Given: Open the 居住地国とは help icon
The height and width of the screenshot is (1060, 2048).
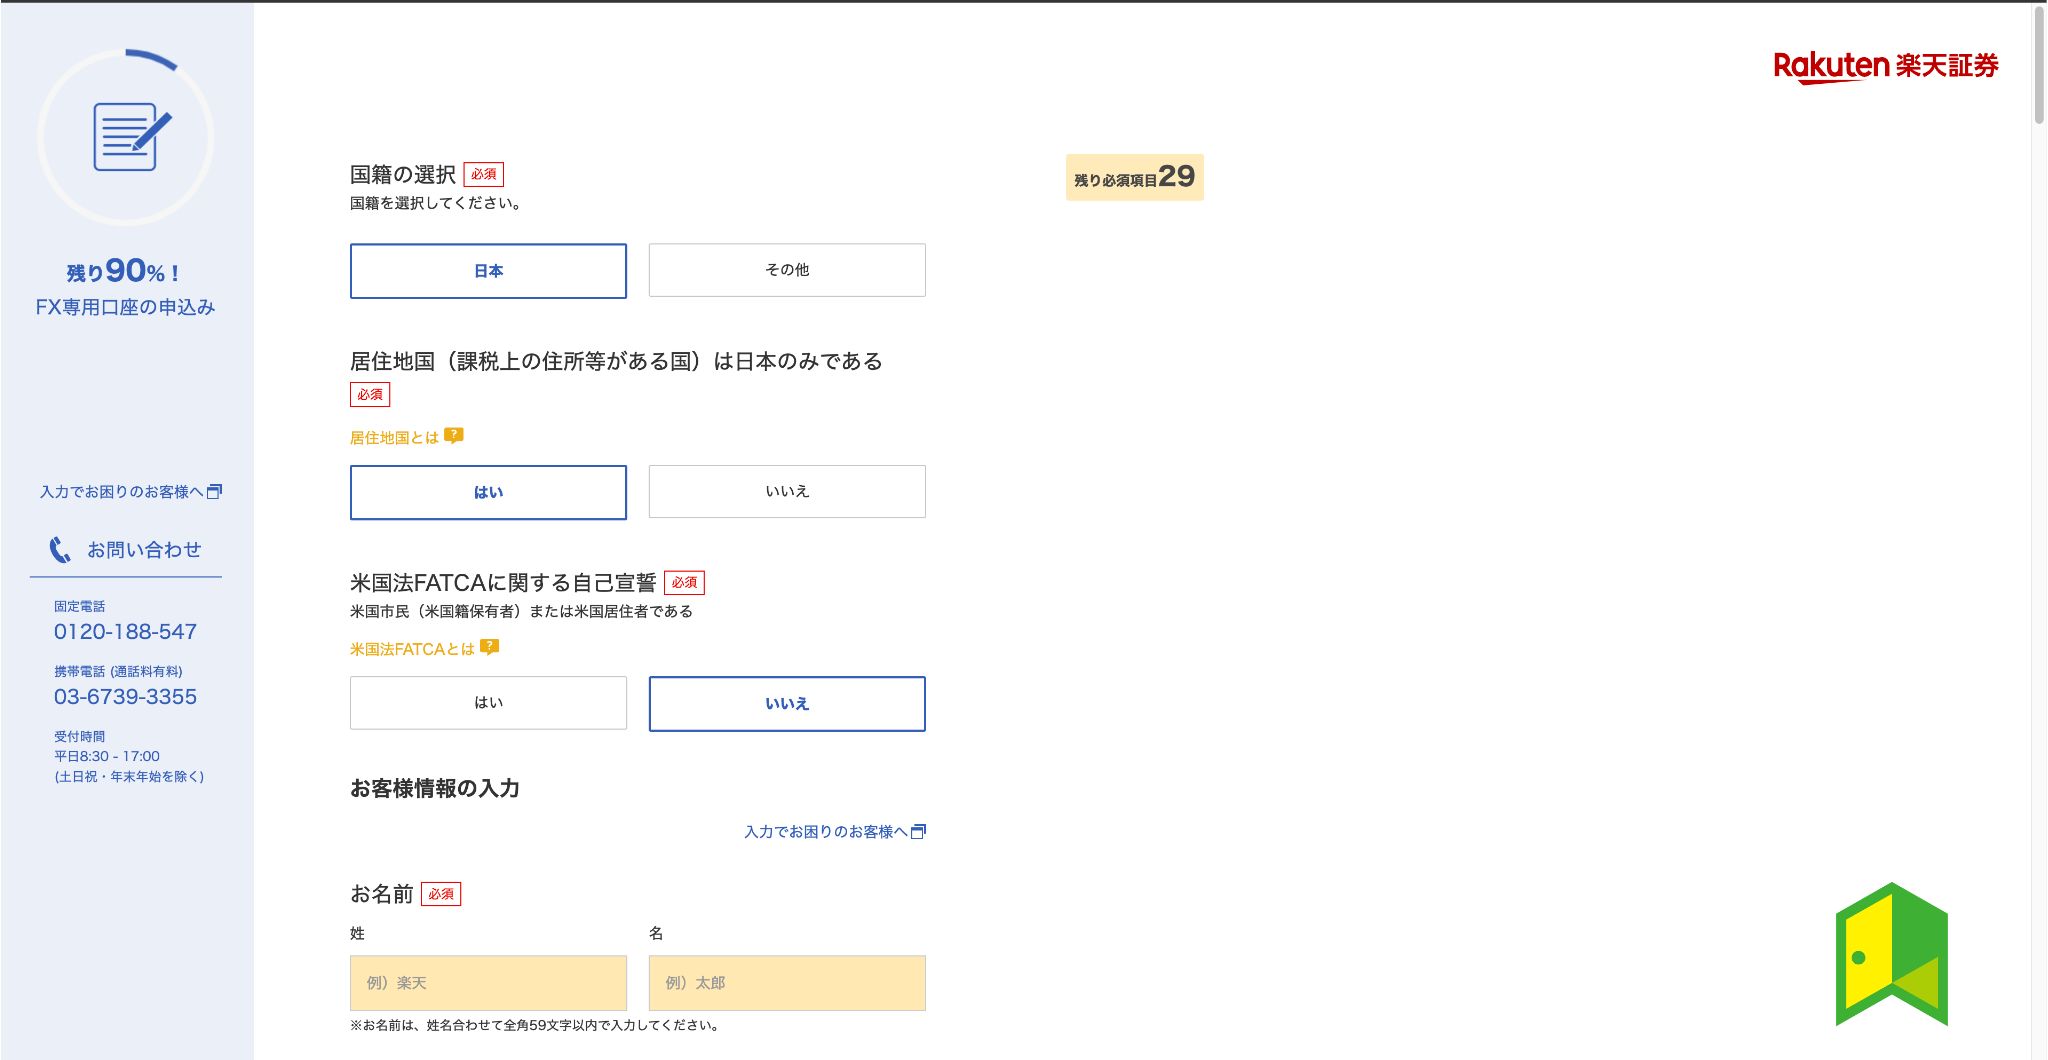Looking at the screenshot, I should (x=454, y=436).
